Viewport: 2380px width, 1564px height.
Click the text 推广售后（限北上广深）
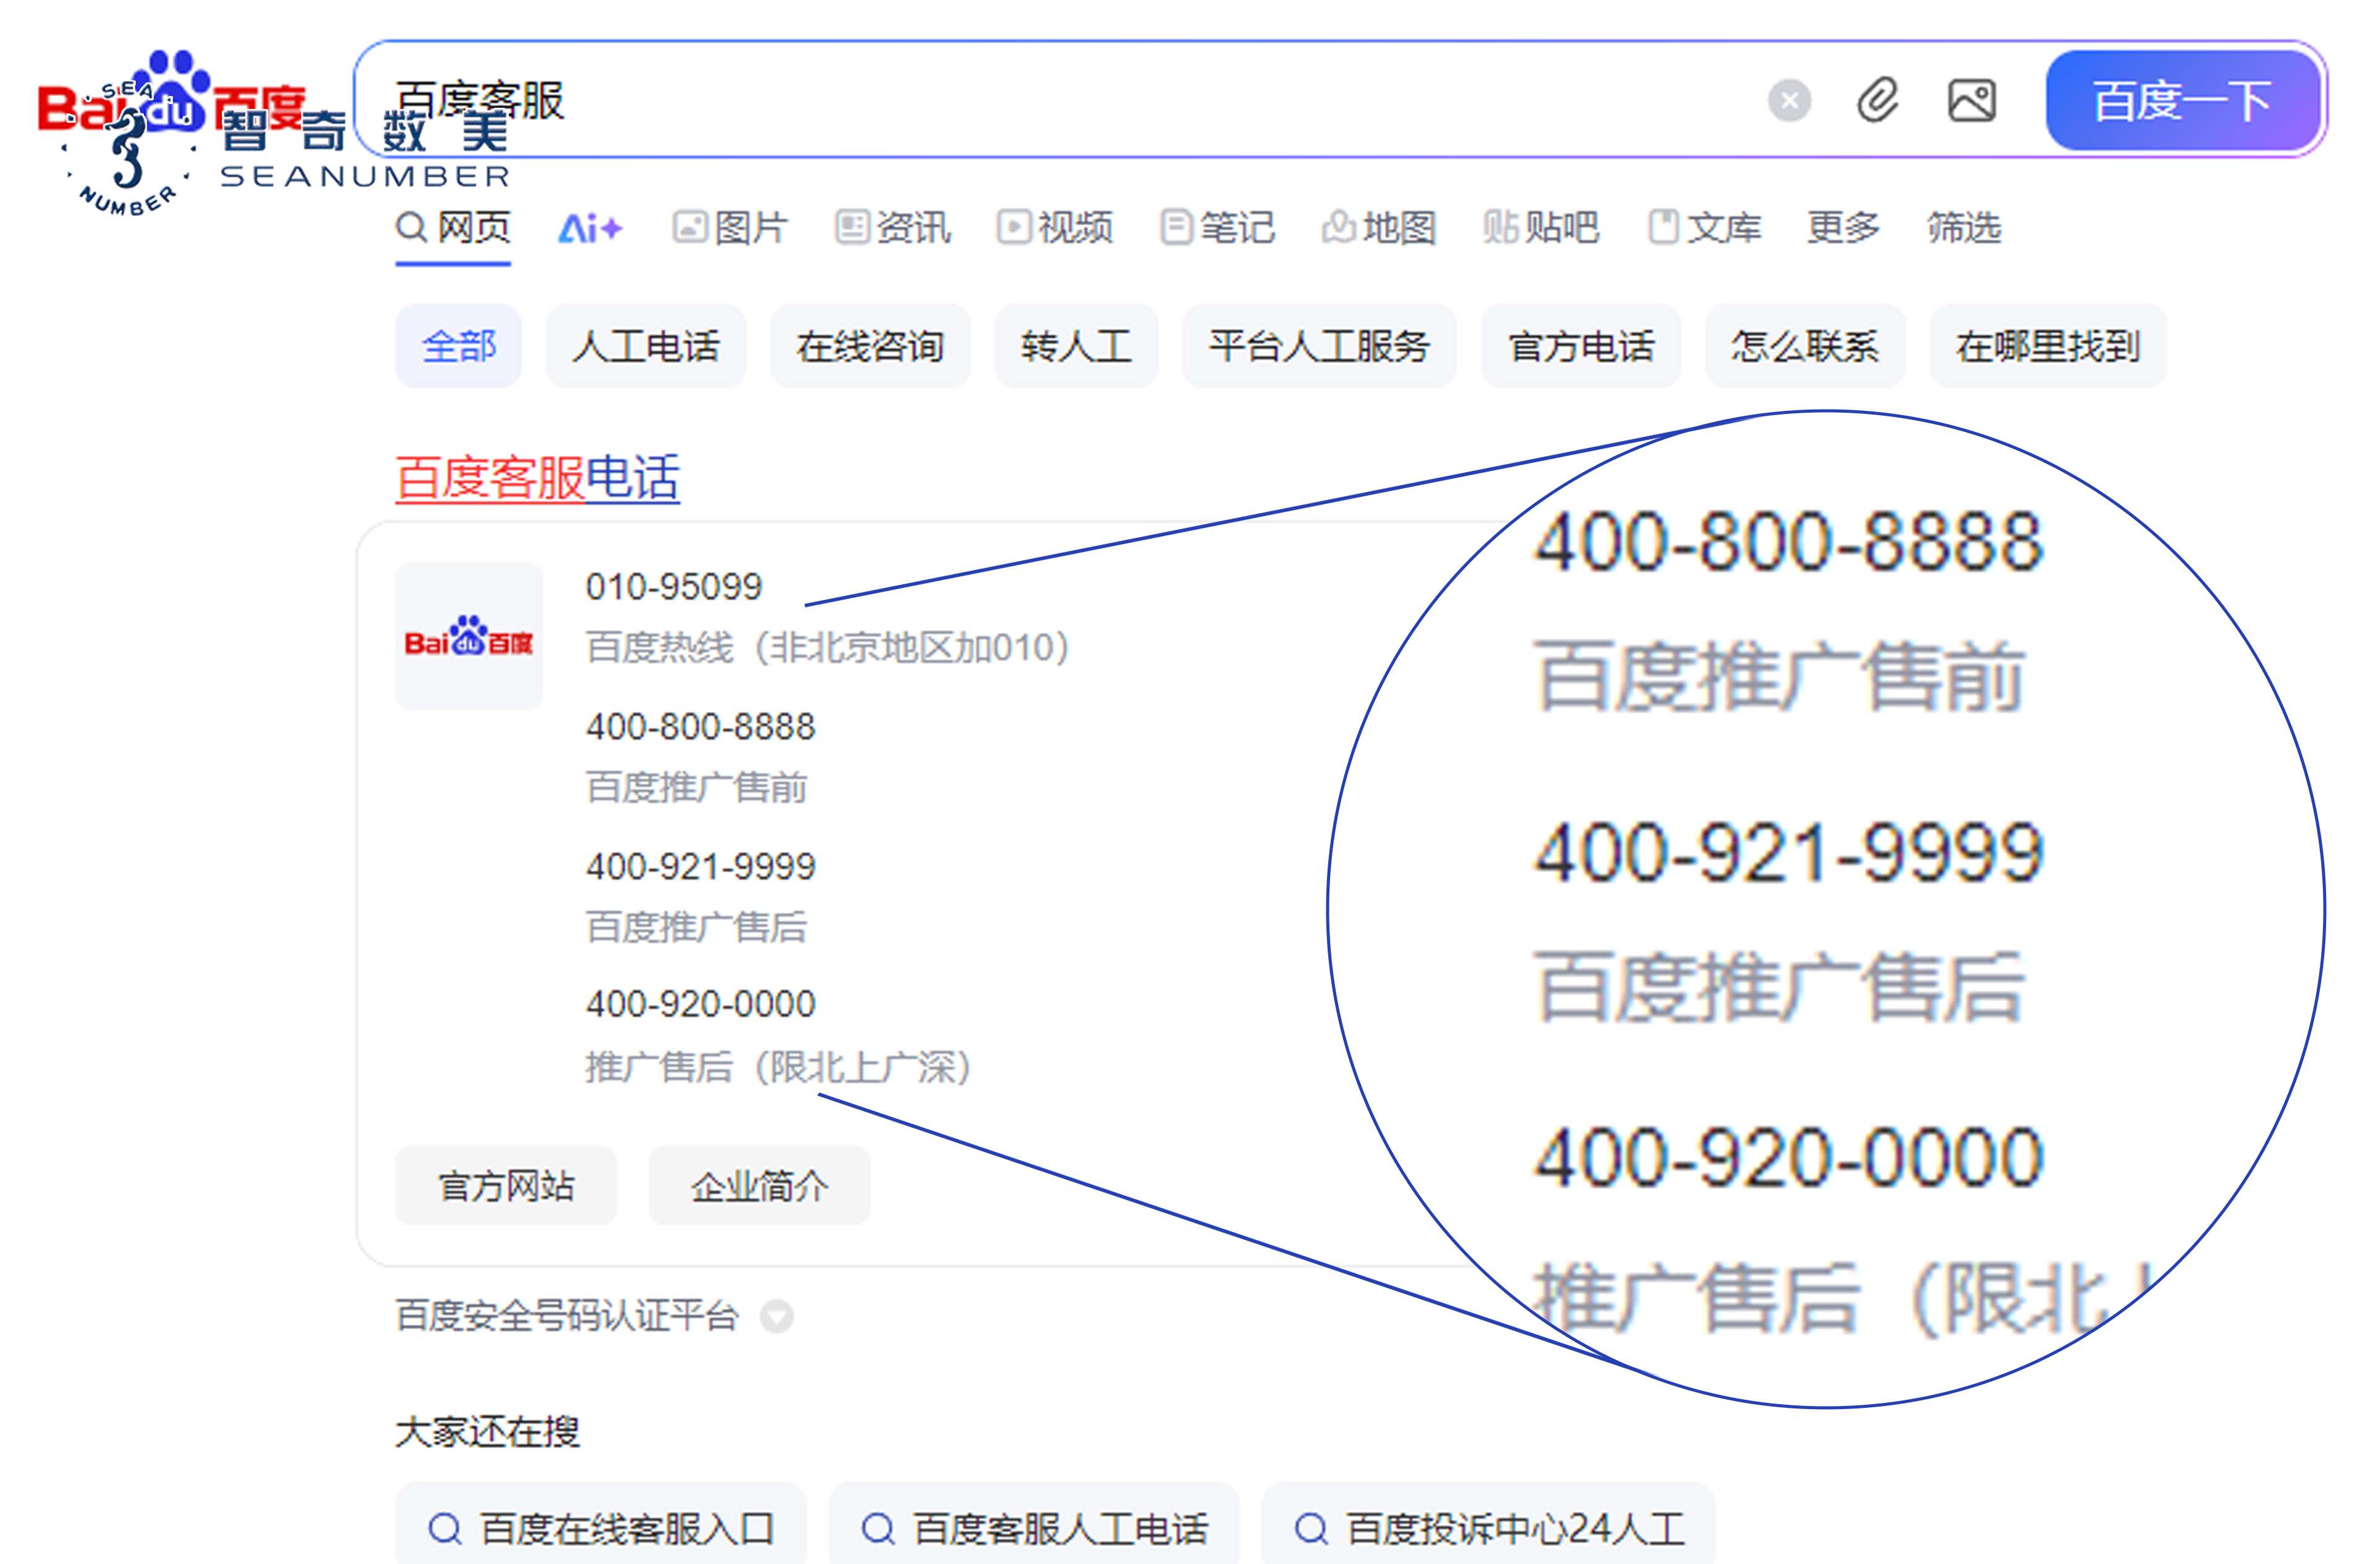coord(779,1068)
